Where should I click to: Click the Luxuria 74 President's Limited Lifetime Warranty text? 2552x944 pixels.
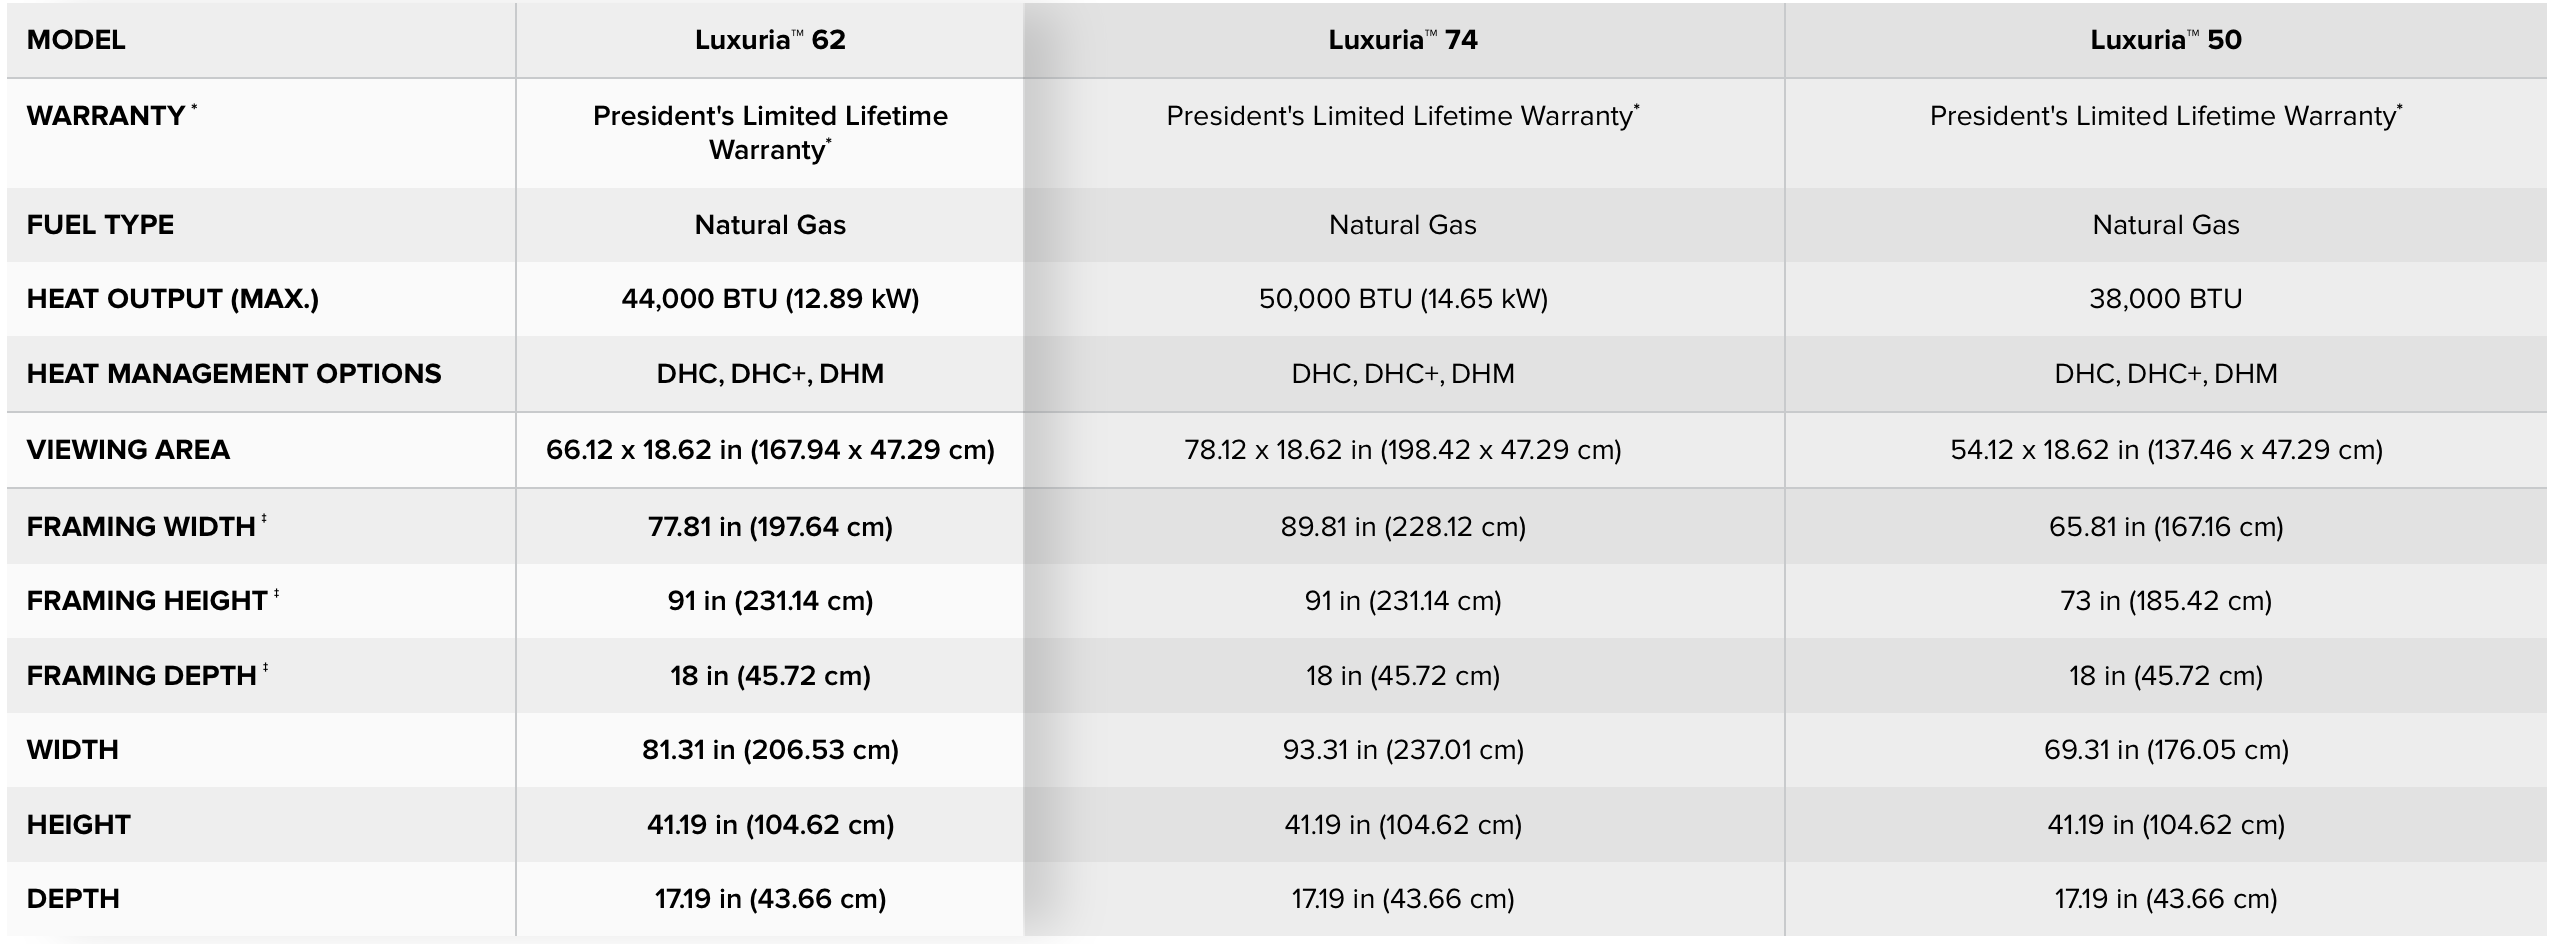pos(1402,116)
